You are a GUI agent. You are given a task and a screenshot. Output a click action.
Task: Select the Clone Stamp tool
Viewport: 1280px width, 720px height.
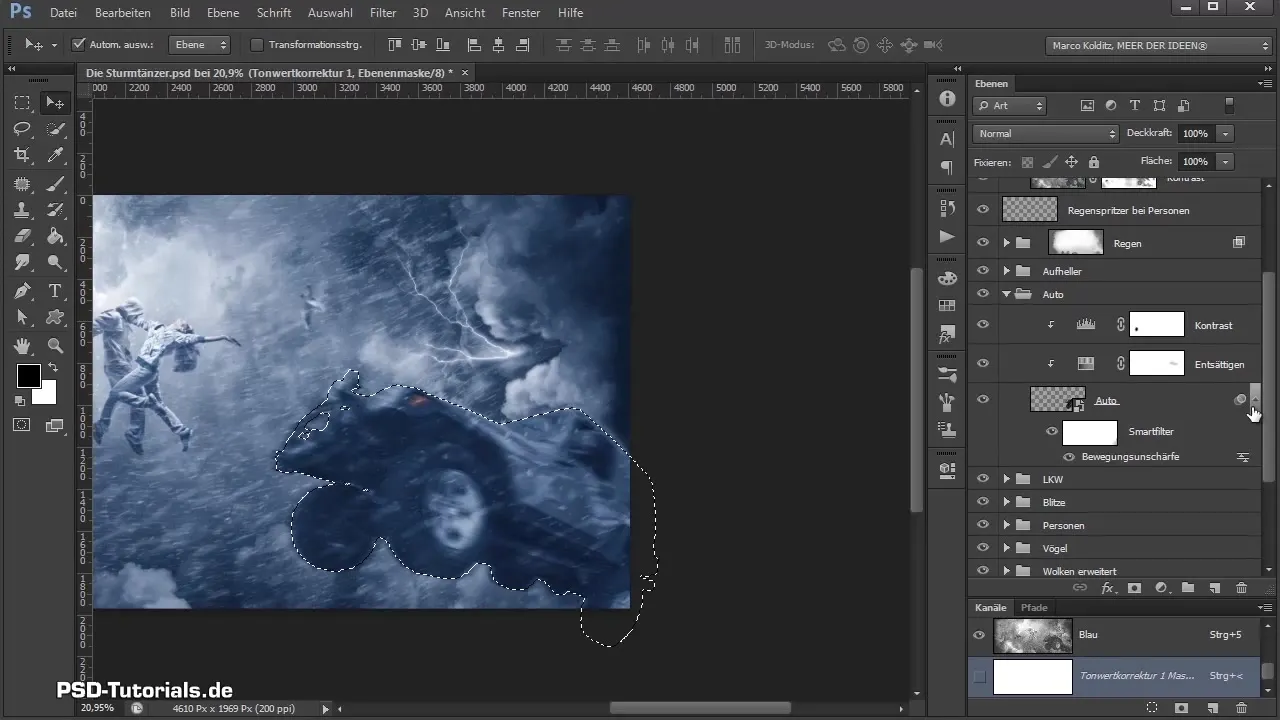tap(22, 210)
